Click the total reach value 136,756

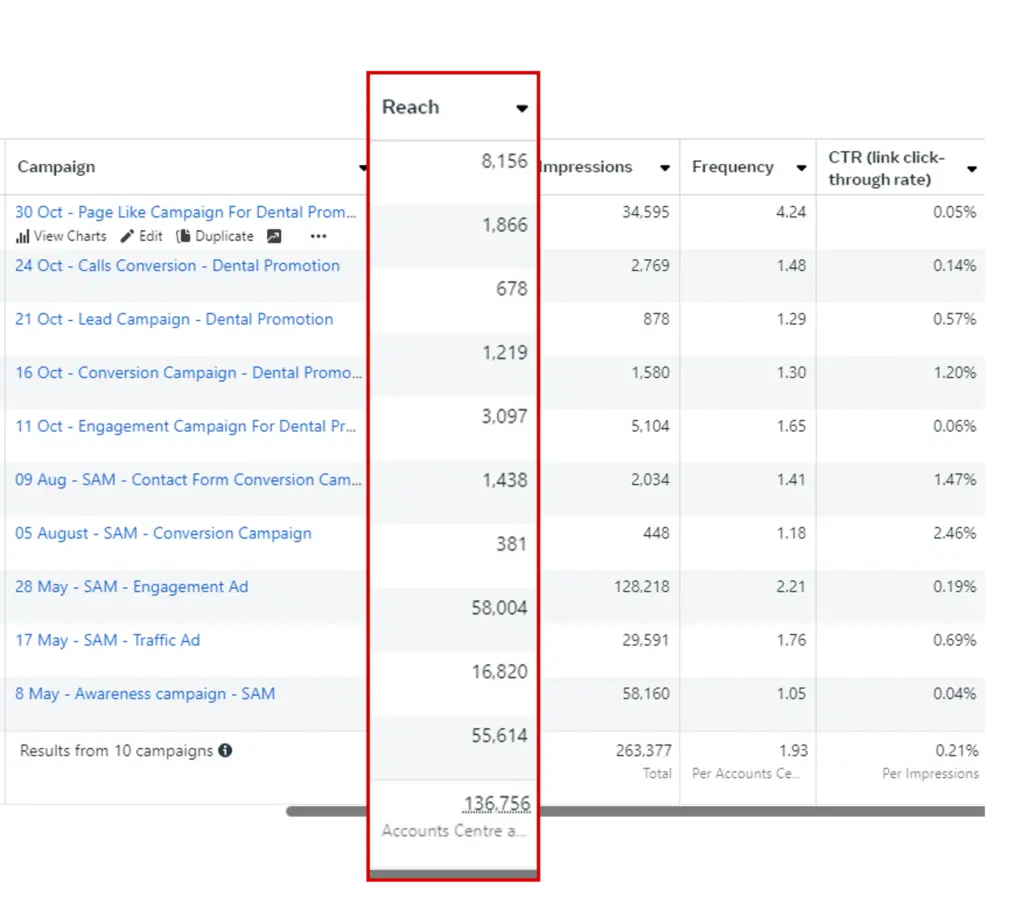[496, 804]
